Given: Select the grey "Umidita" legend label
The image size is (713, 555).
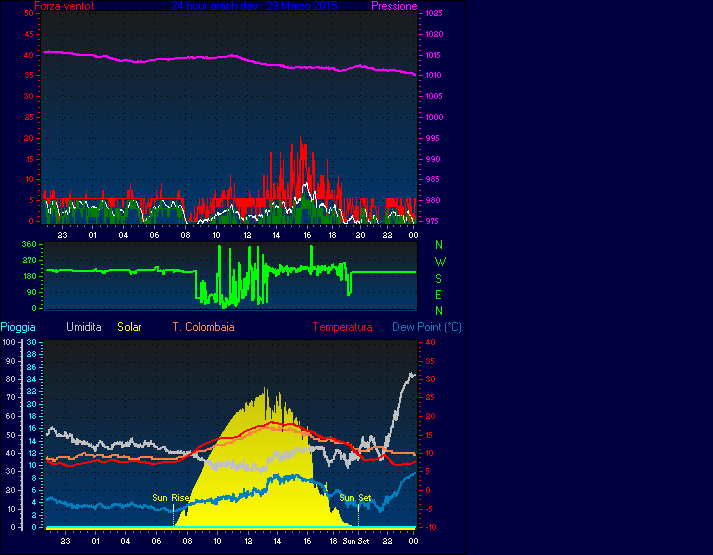Looking at the screenshot, I should [84, 327].
